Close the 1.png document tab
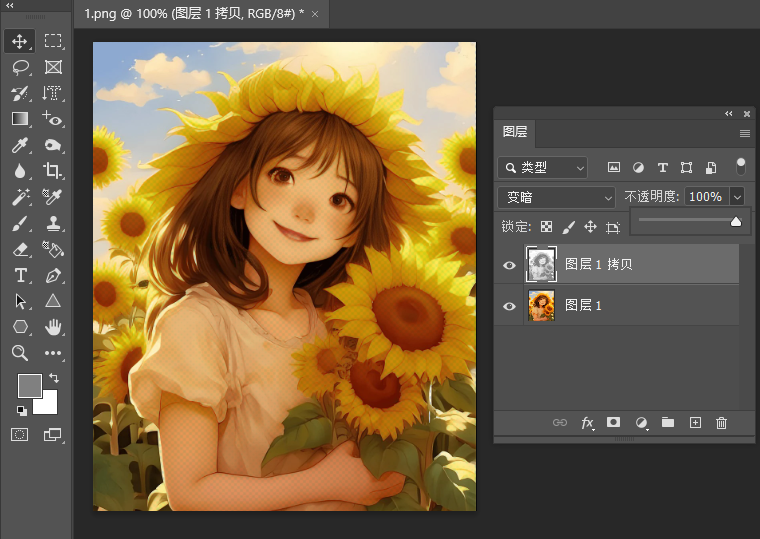This screenshot has width=760, height=539. [315, 14]
